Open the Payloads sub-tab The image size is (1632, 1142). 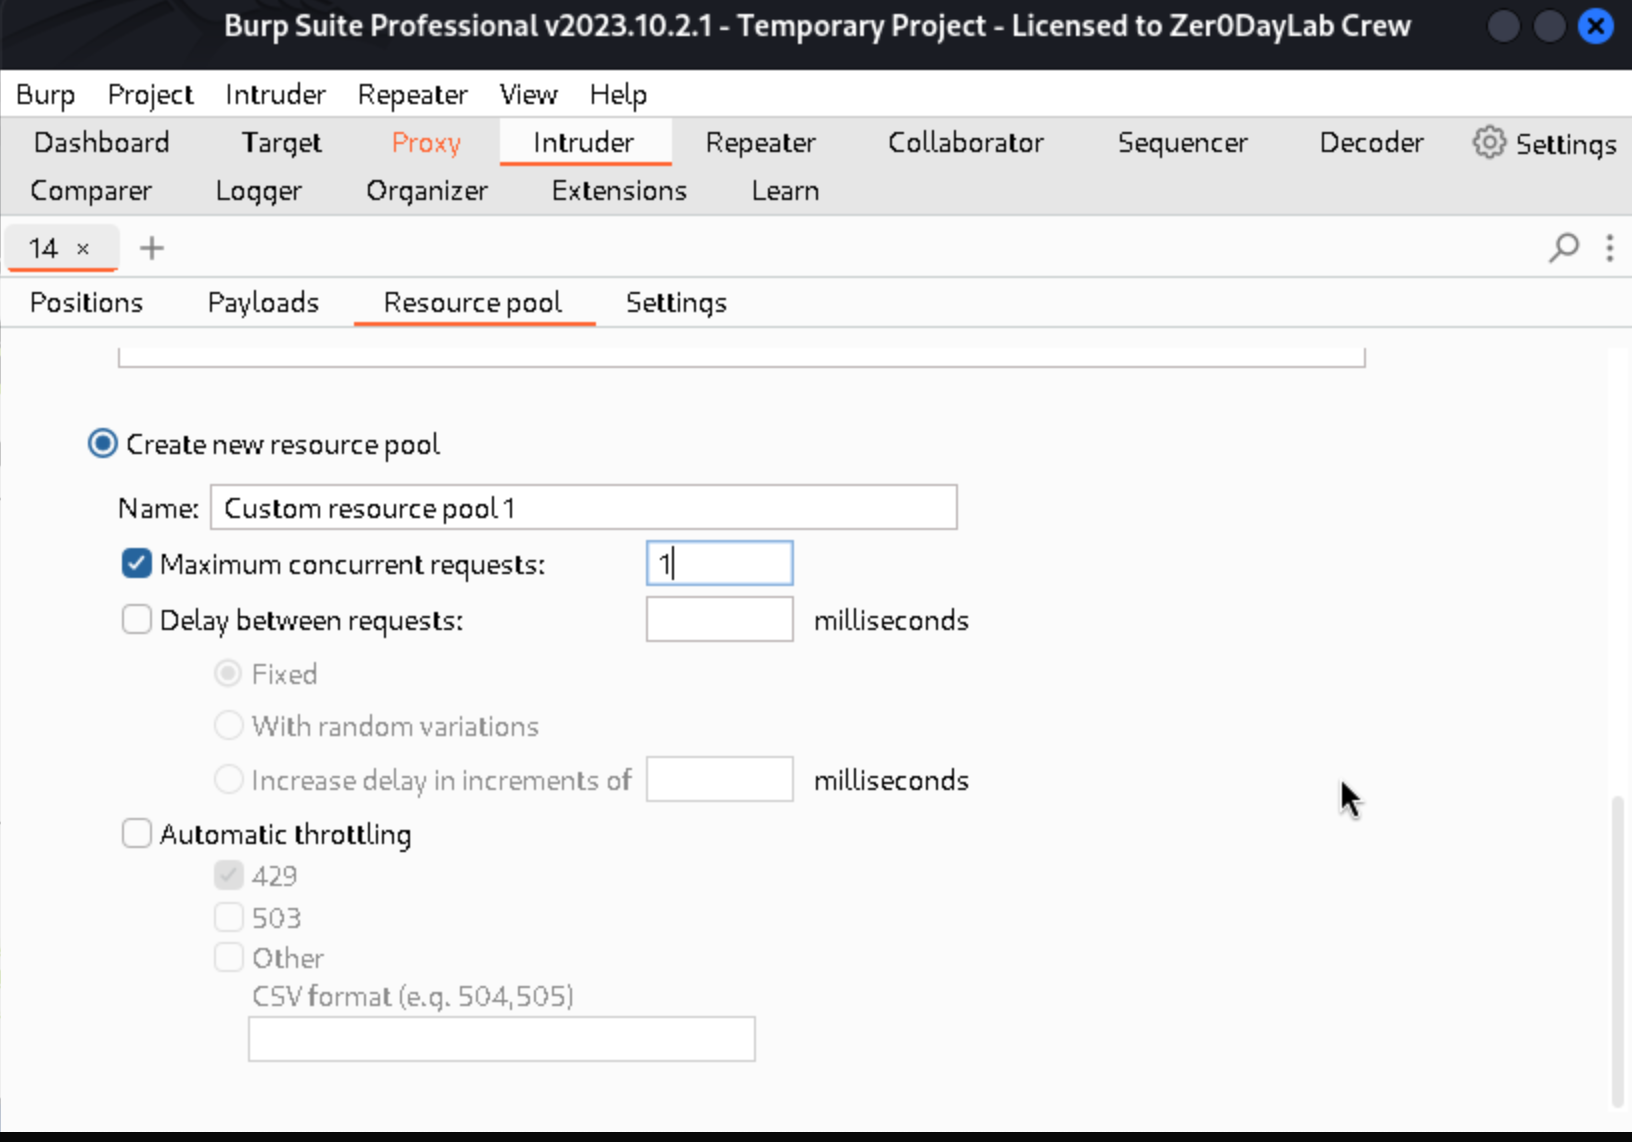(263, 302)
